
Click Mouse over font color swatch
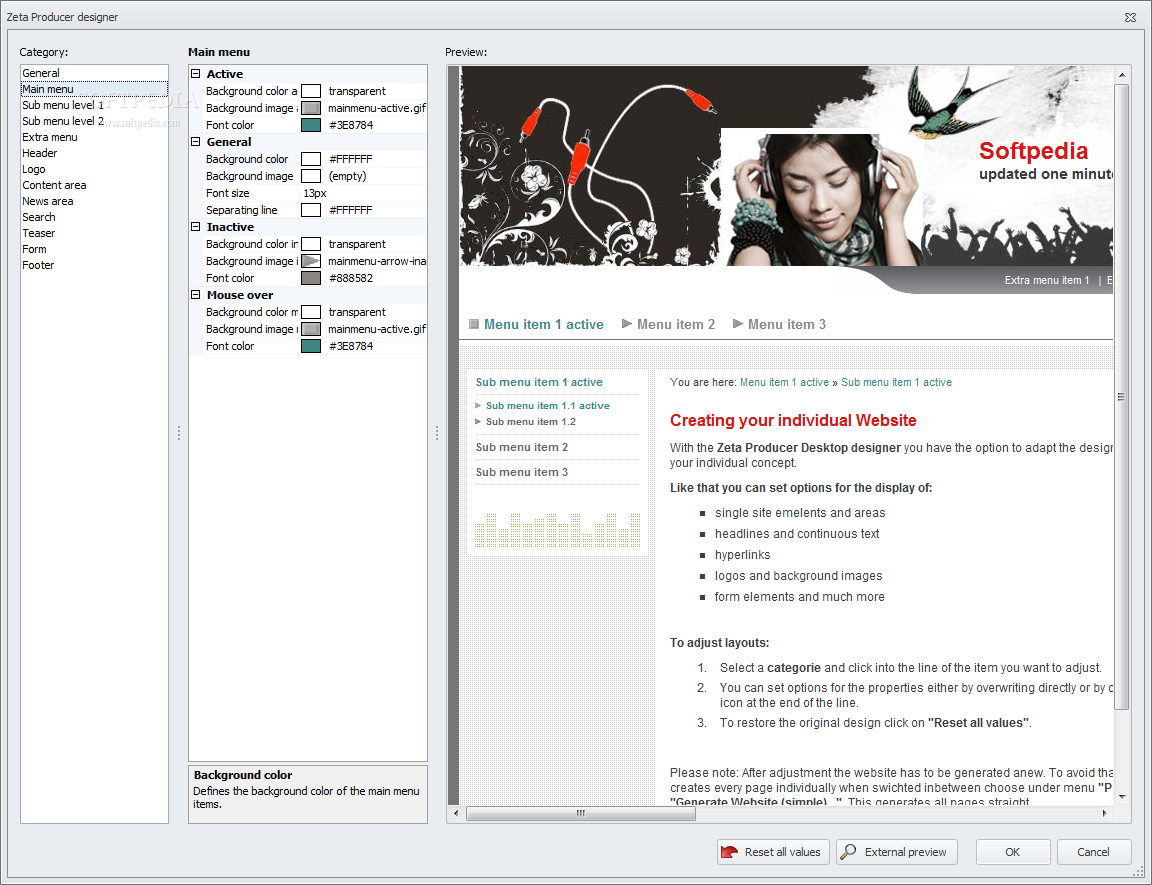pos(311,346)
